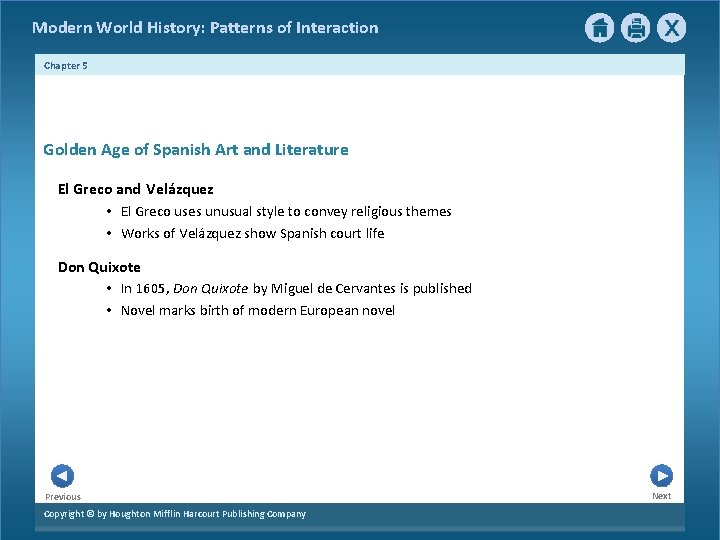Select heading 'Golden Age of Spanish Art and Literature'
The height and width of the screenshot is (540, 720).
[x=196, y=150]
